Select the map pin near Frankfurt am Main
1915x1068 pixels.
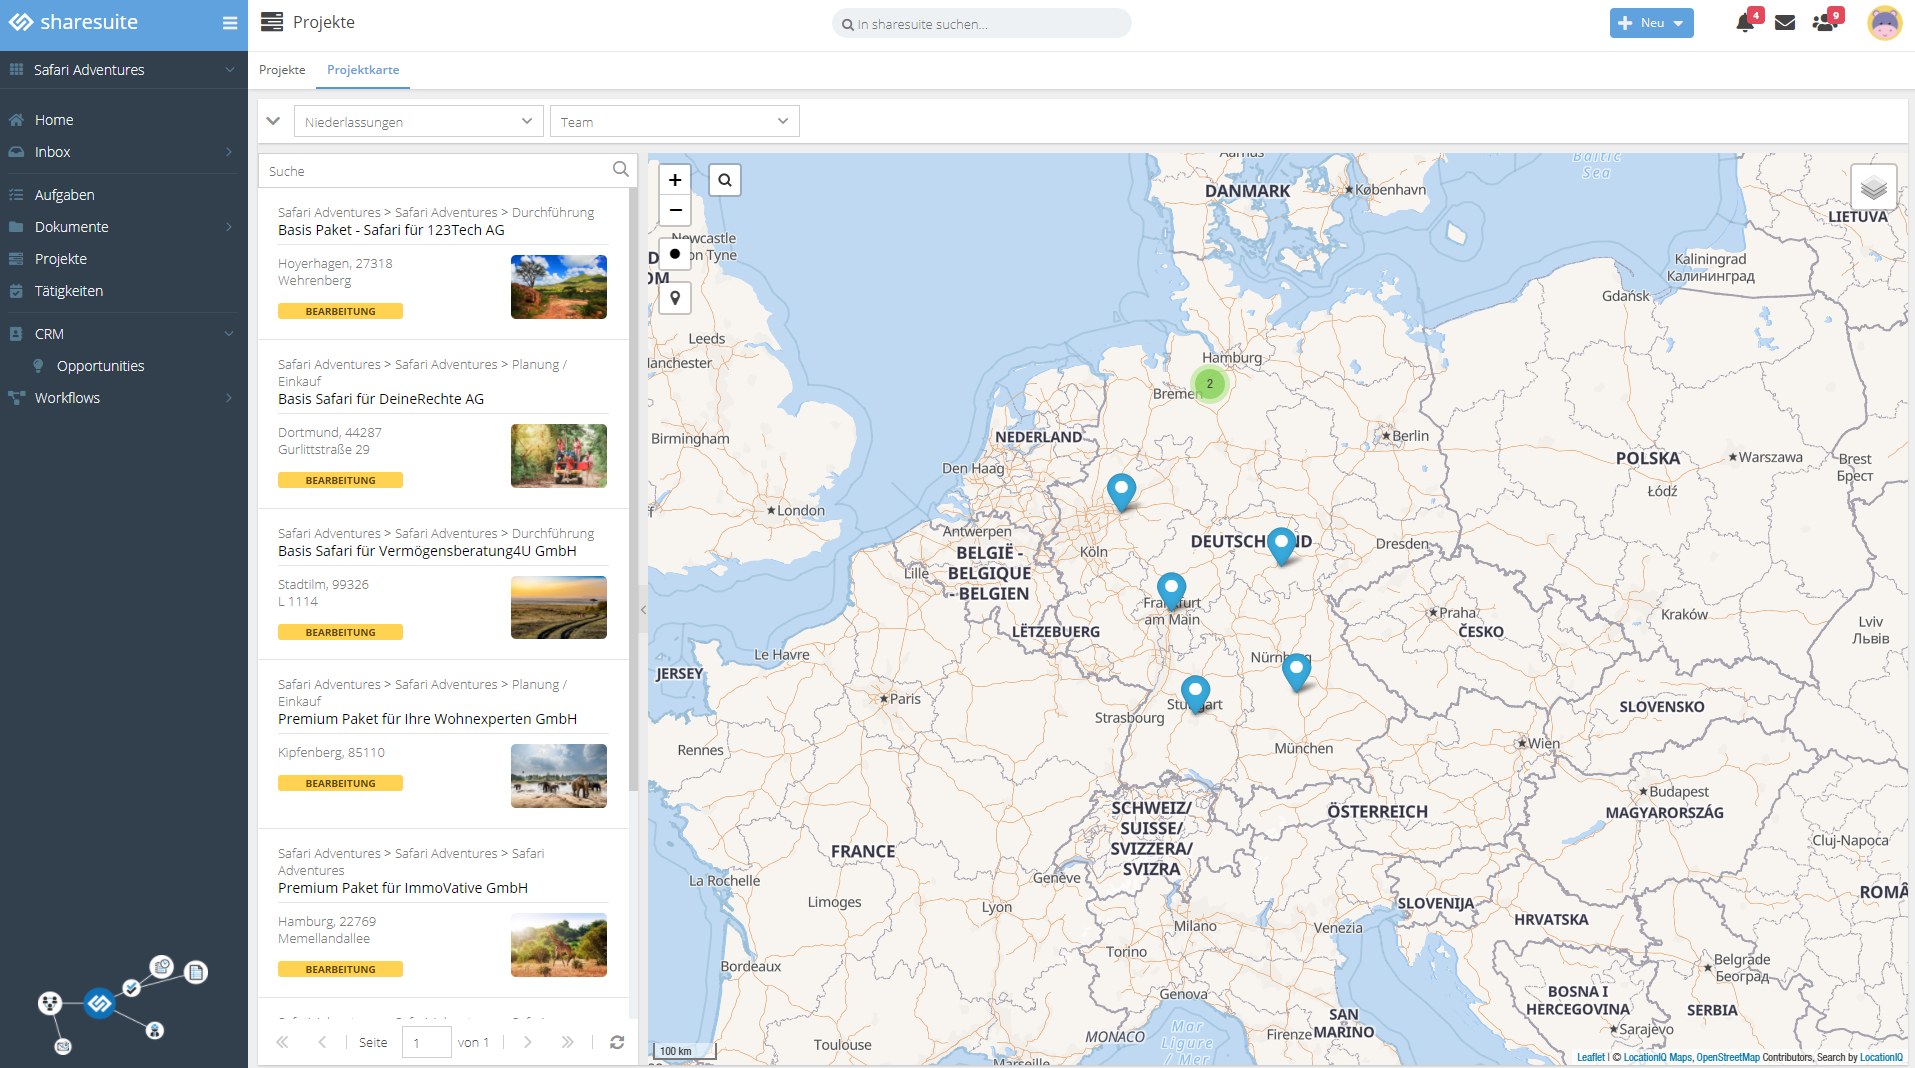(1171, 592)
